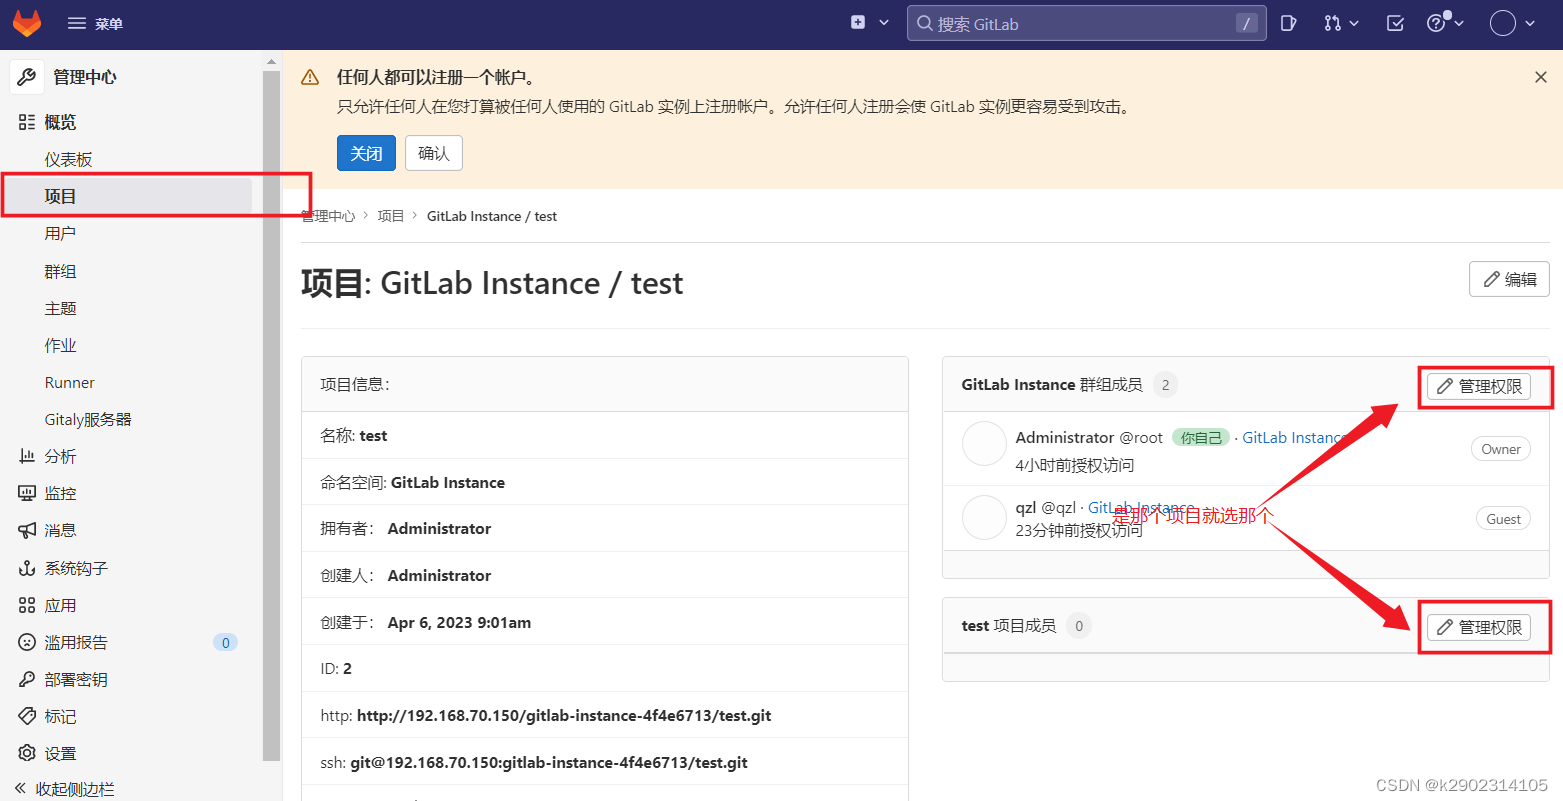Screen dimensions: 1563x801
Task: Click the GitLab fox logo
Action: 27,23
